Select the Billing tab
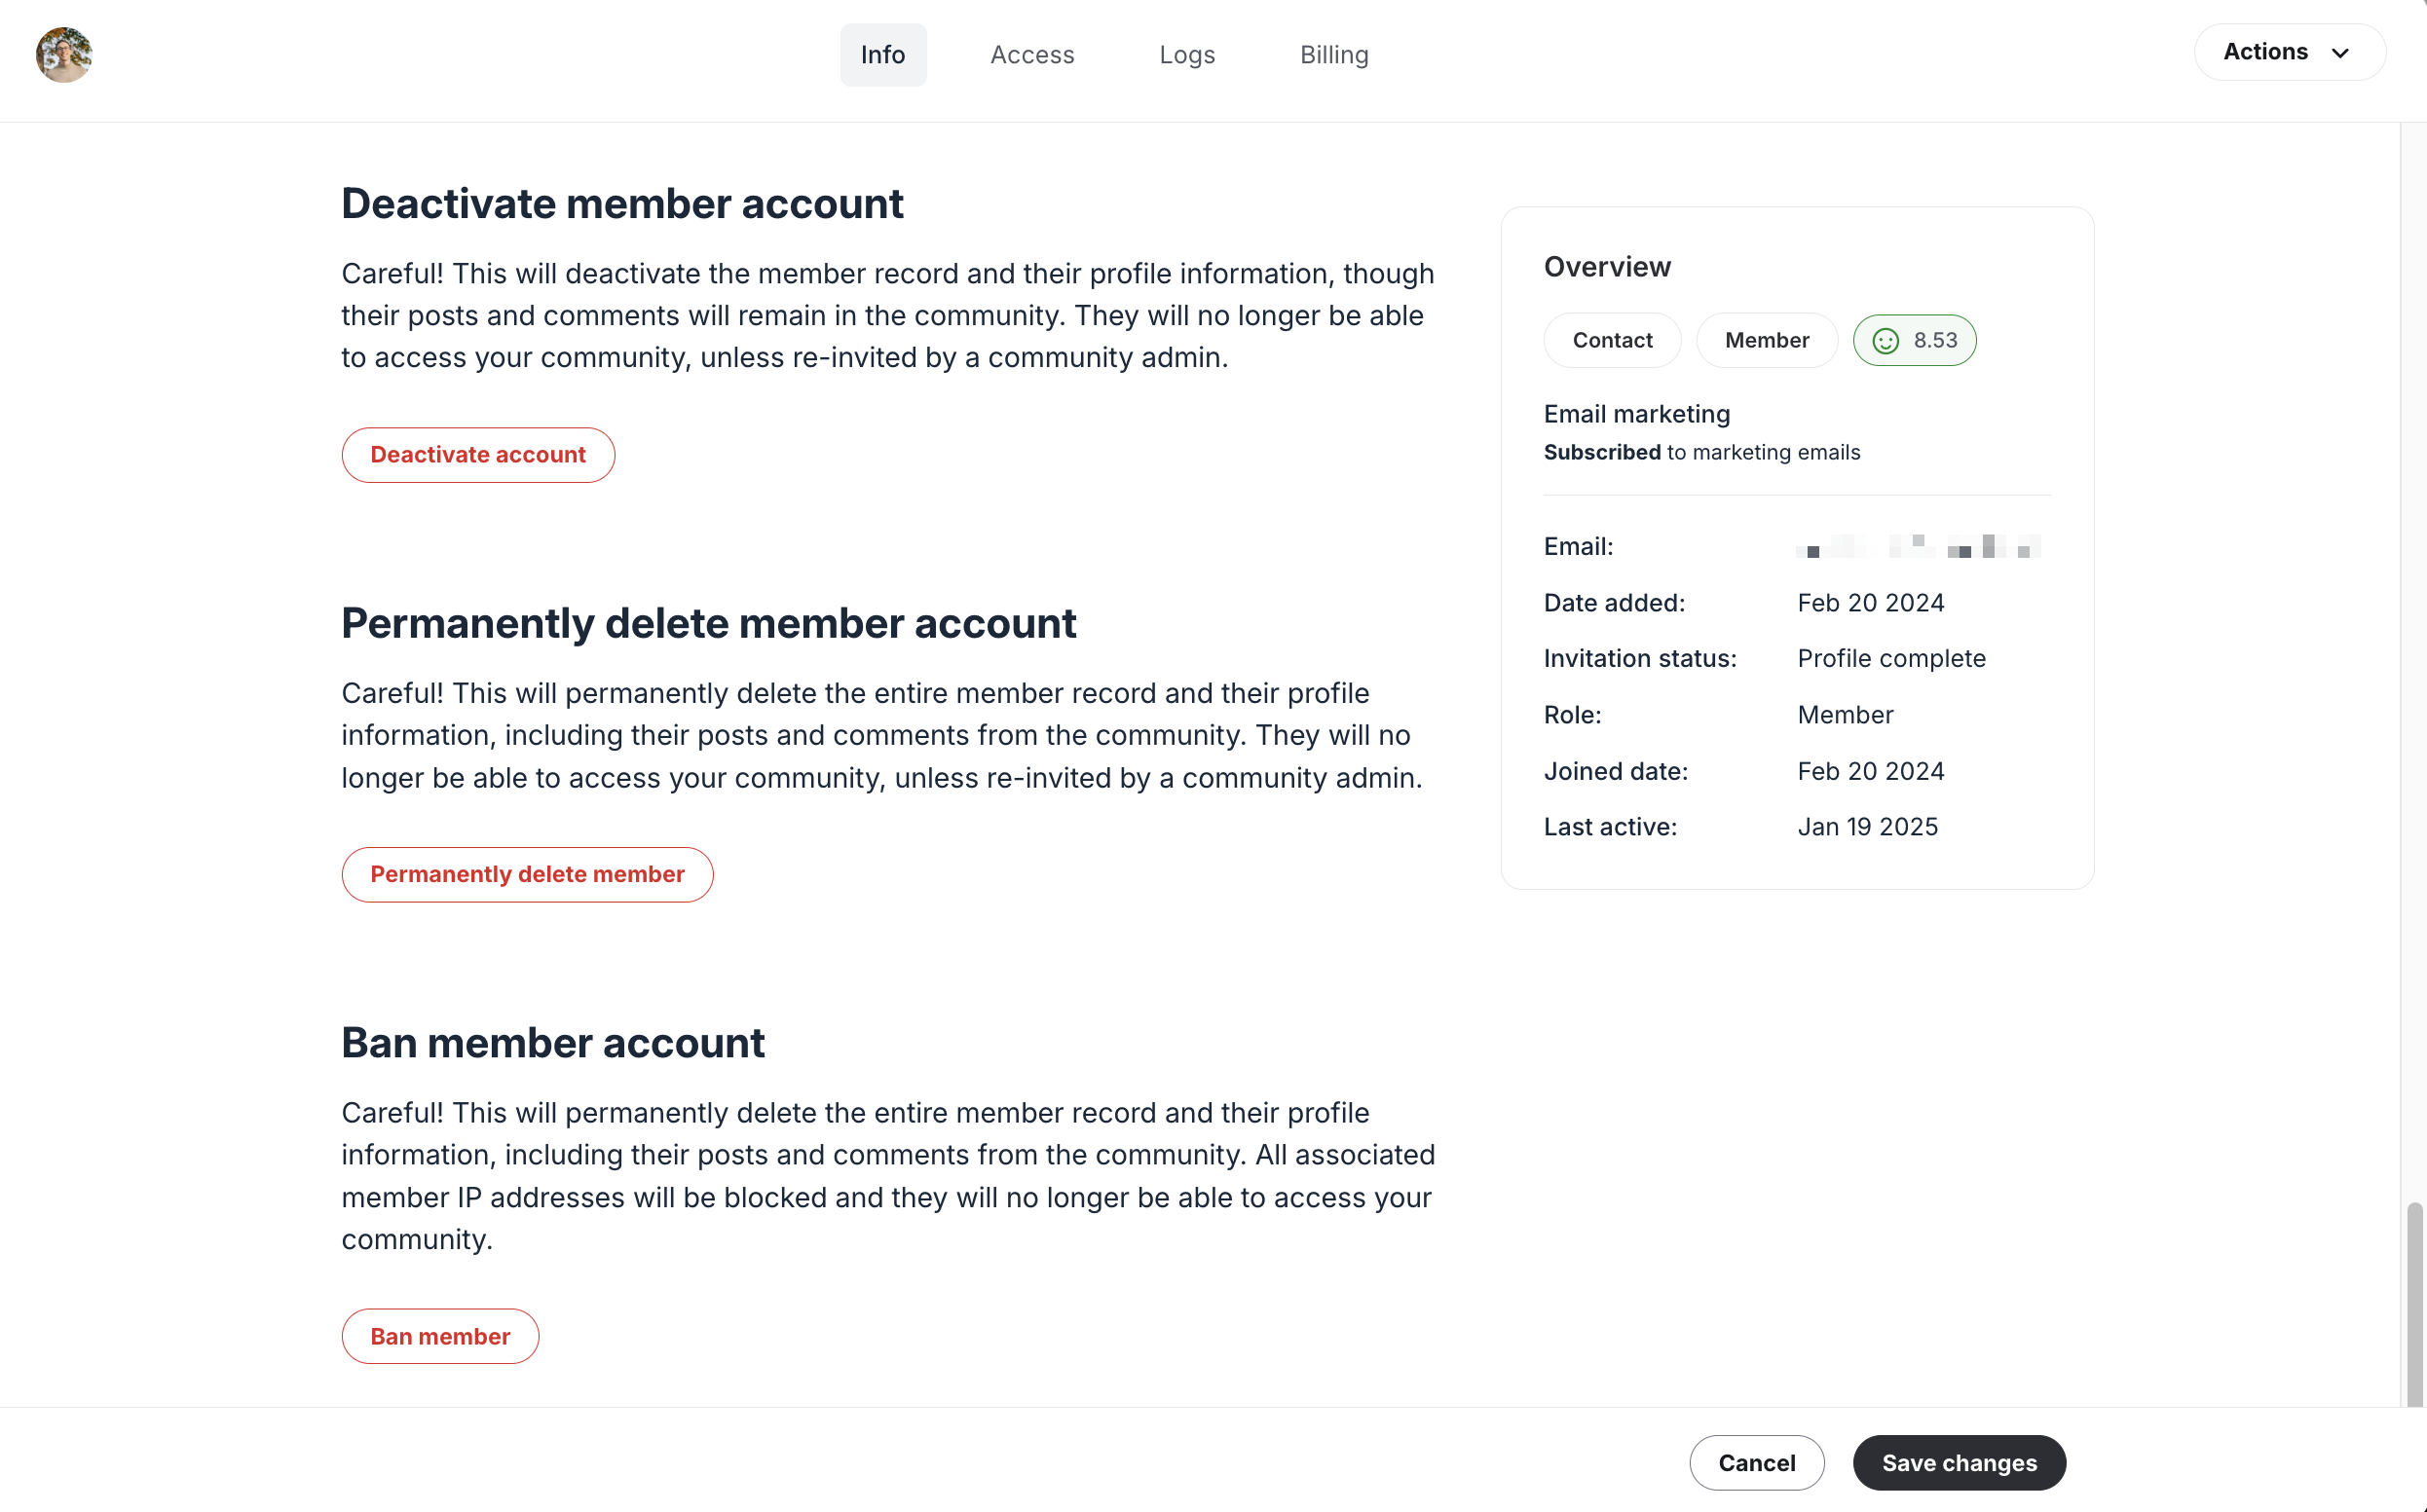Screen dimensions: 2427x1512 1334,54
